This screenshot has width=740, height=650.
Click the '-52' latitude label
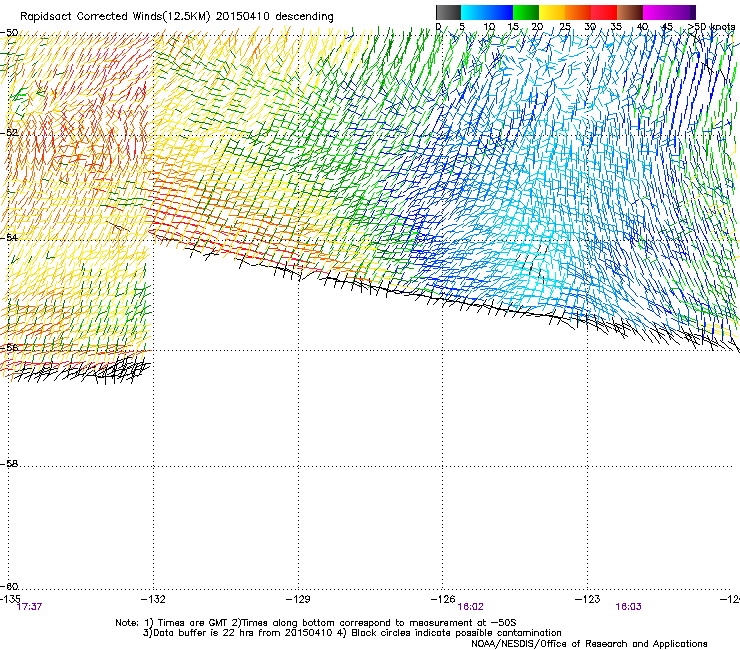pos(9,133)
